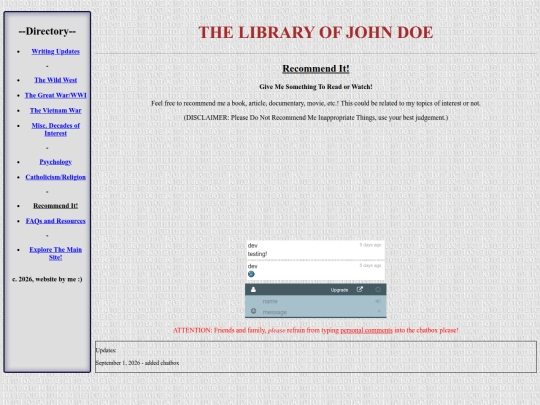540x405 pixels.
Task: Click the globe emoji in dev's message
Action: (x=251, y=274)
